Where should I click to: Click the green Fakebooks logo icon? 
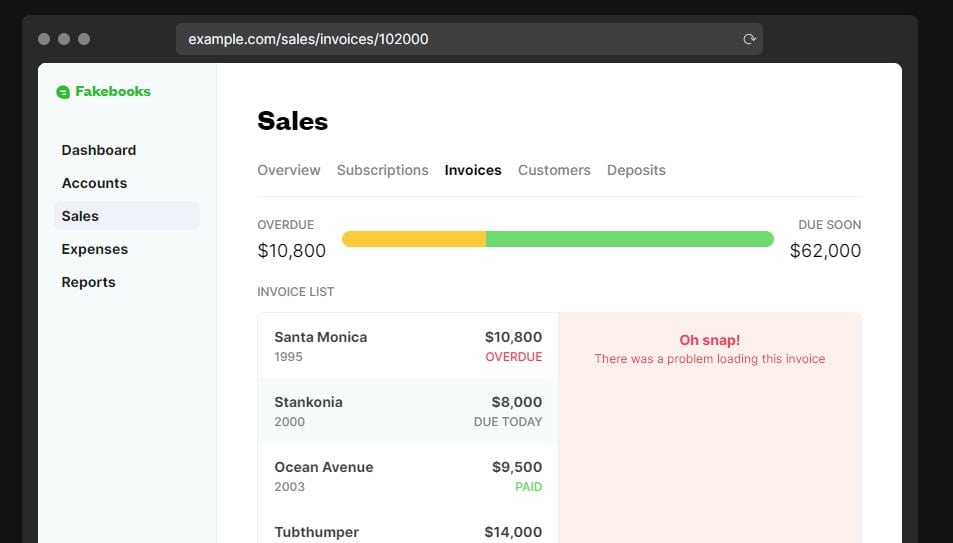point(63,92)
